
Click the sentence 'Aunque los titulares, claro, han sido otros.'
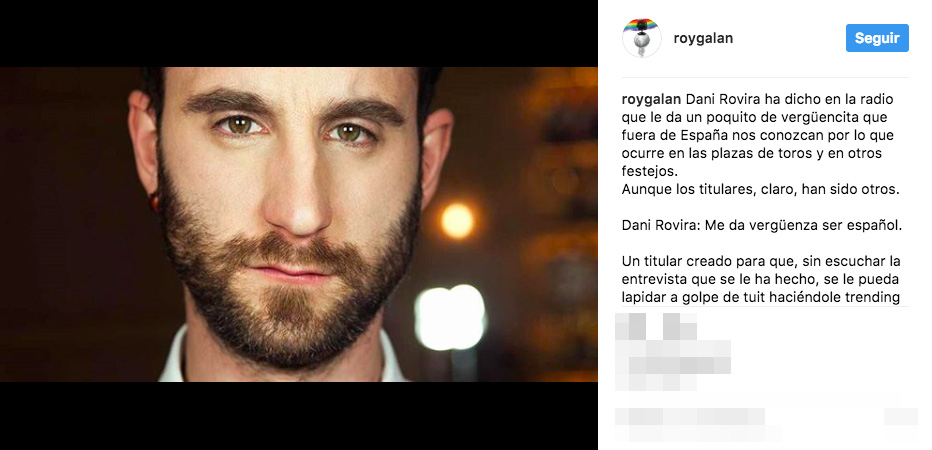click(761, 190)
